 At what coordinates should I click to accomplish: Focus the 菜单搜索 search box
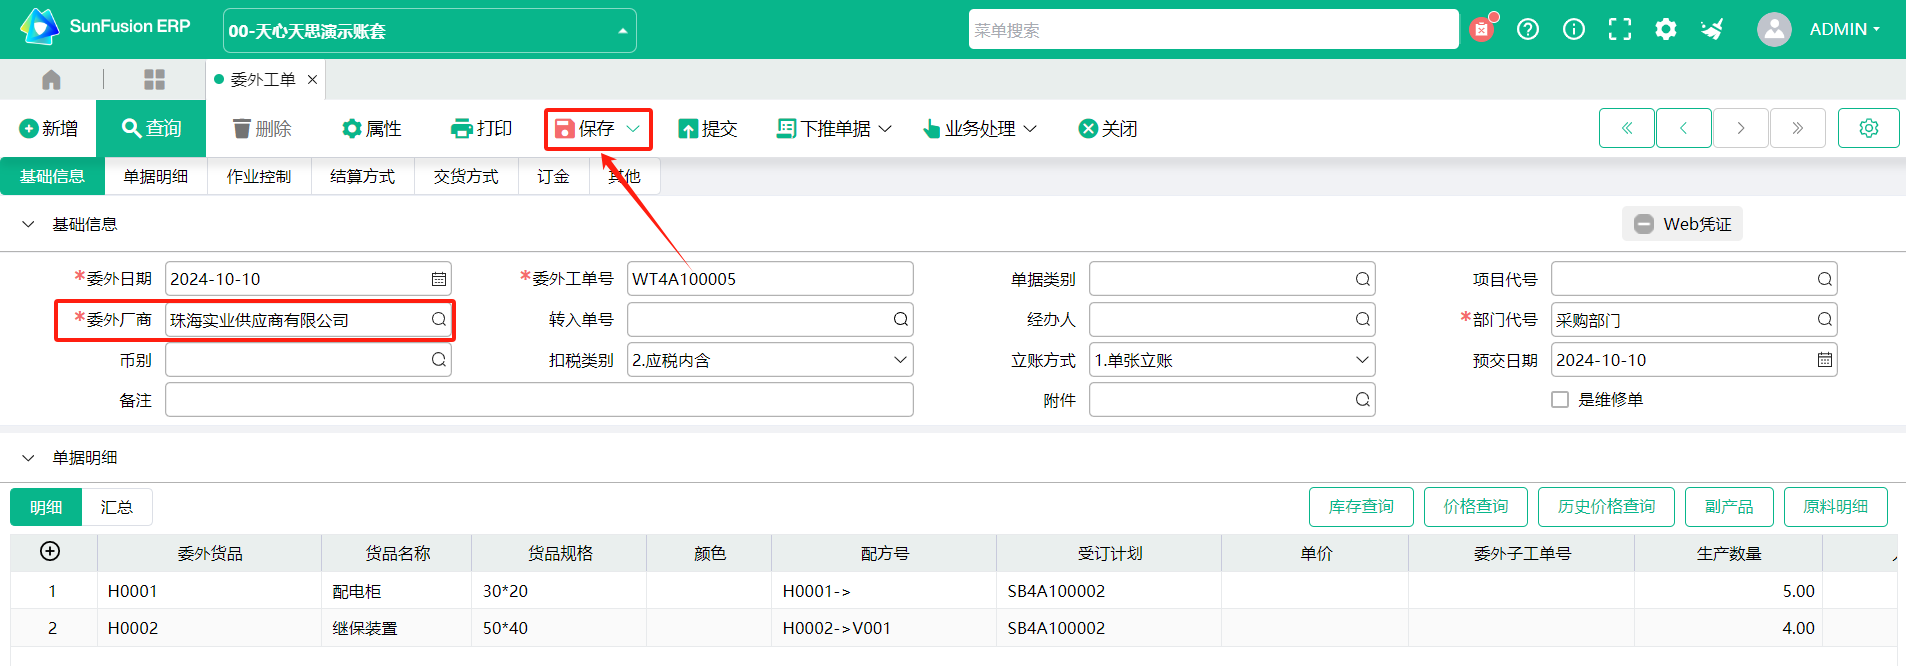point(1213,30)
